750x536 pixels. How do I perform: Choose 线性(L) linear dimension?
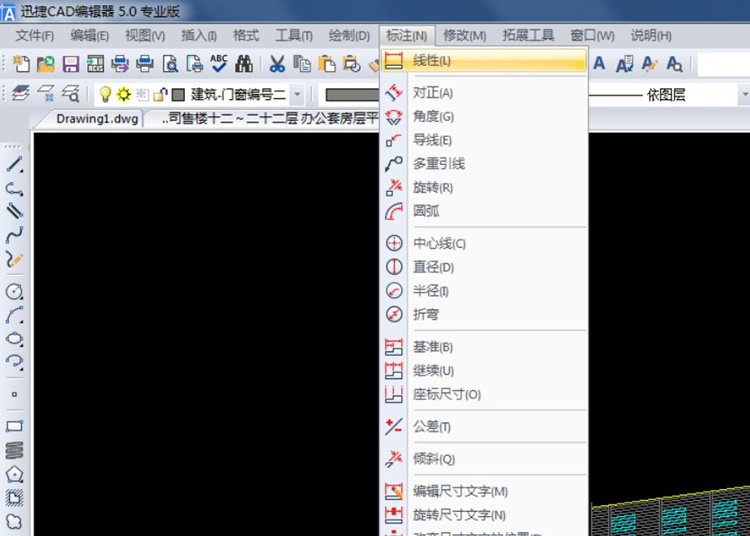484,61
